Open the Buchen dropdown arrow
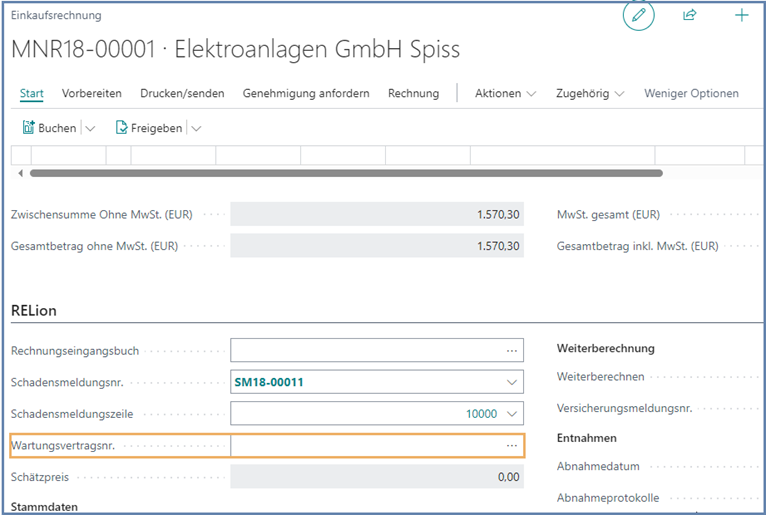 click(90, 129)
